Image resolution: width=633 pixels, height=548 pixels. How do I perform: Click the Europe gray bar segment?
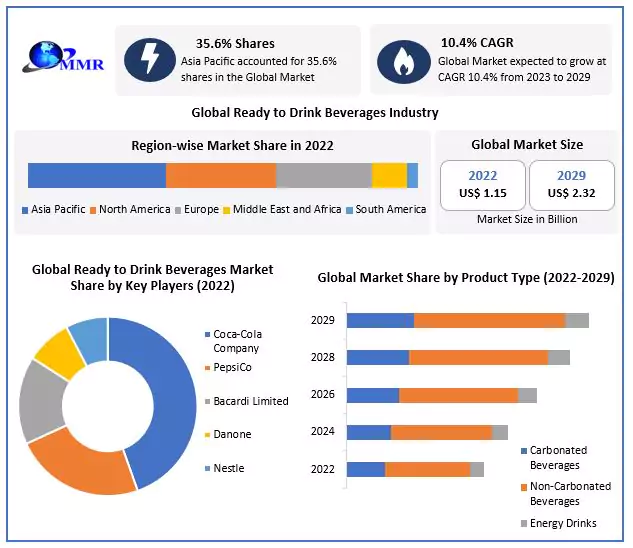tap(323, 175)
